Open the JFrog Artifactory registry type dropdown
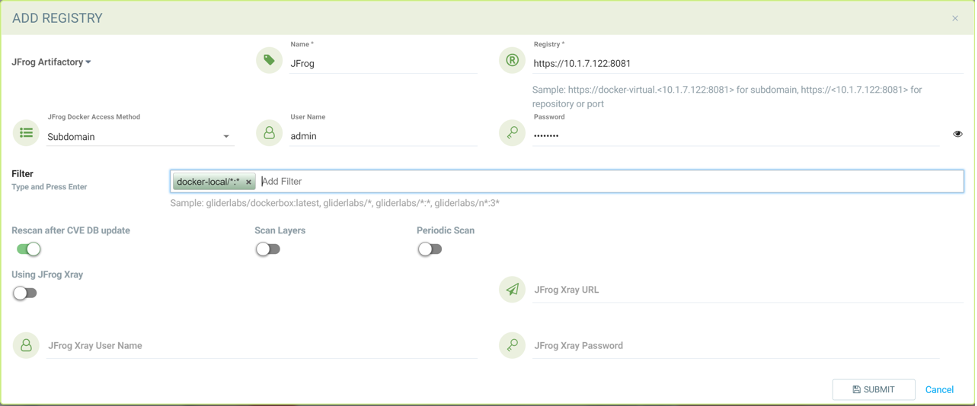This screenshot has height=406, width=977. pos(52,62)
